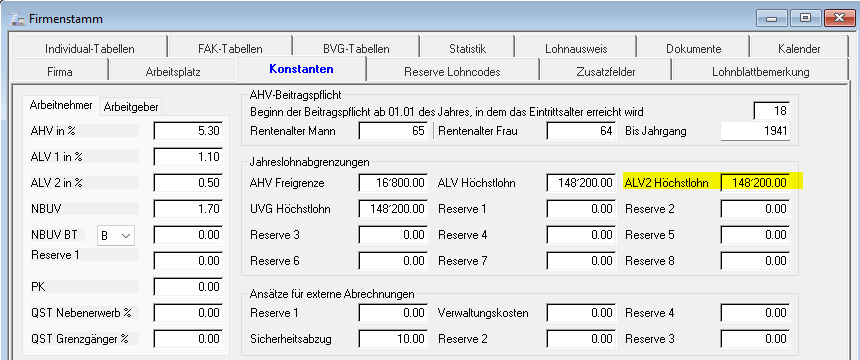This screenshot has height=360, width=860.
Task: Click the AHV-Beitragspflicht group title
Action: pyautogui.click(x=295, y=95)
